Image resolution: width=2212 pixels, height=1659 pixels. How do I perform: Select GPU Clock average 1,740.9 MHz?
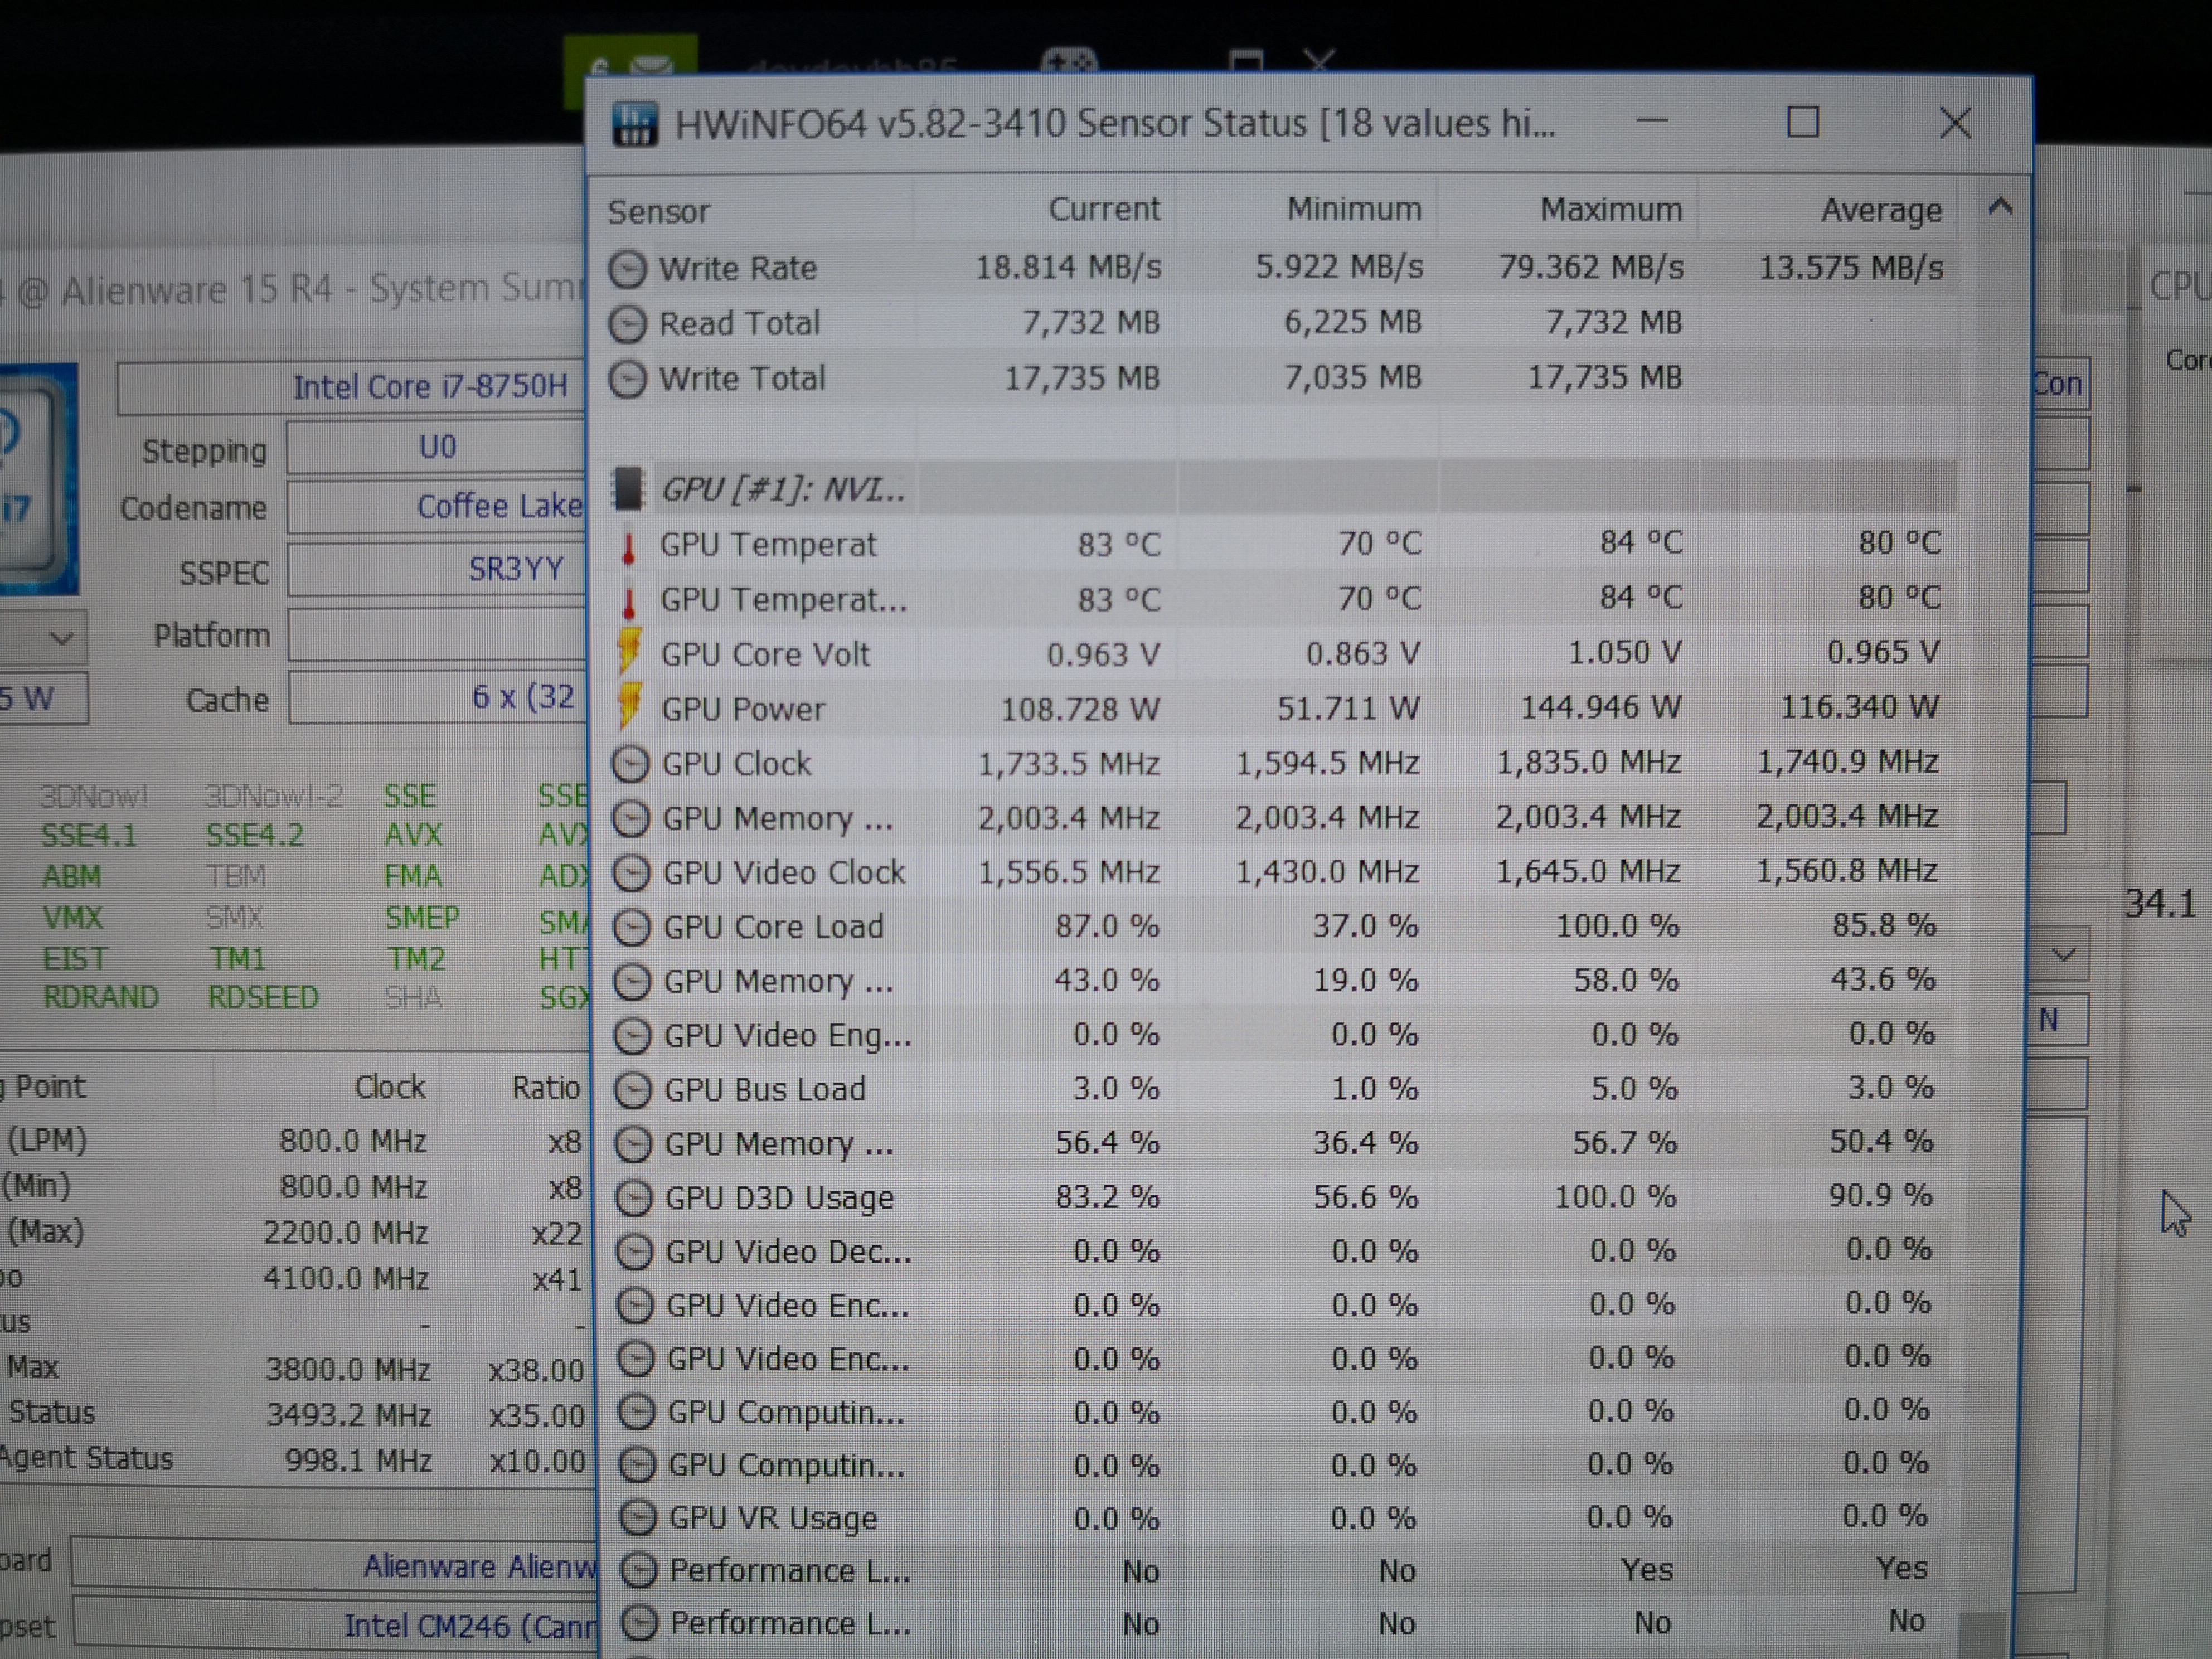[x=1848, y=763]
